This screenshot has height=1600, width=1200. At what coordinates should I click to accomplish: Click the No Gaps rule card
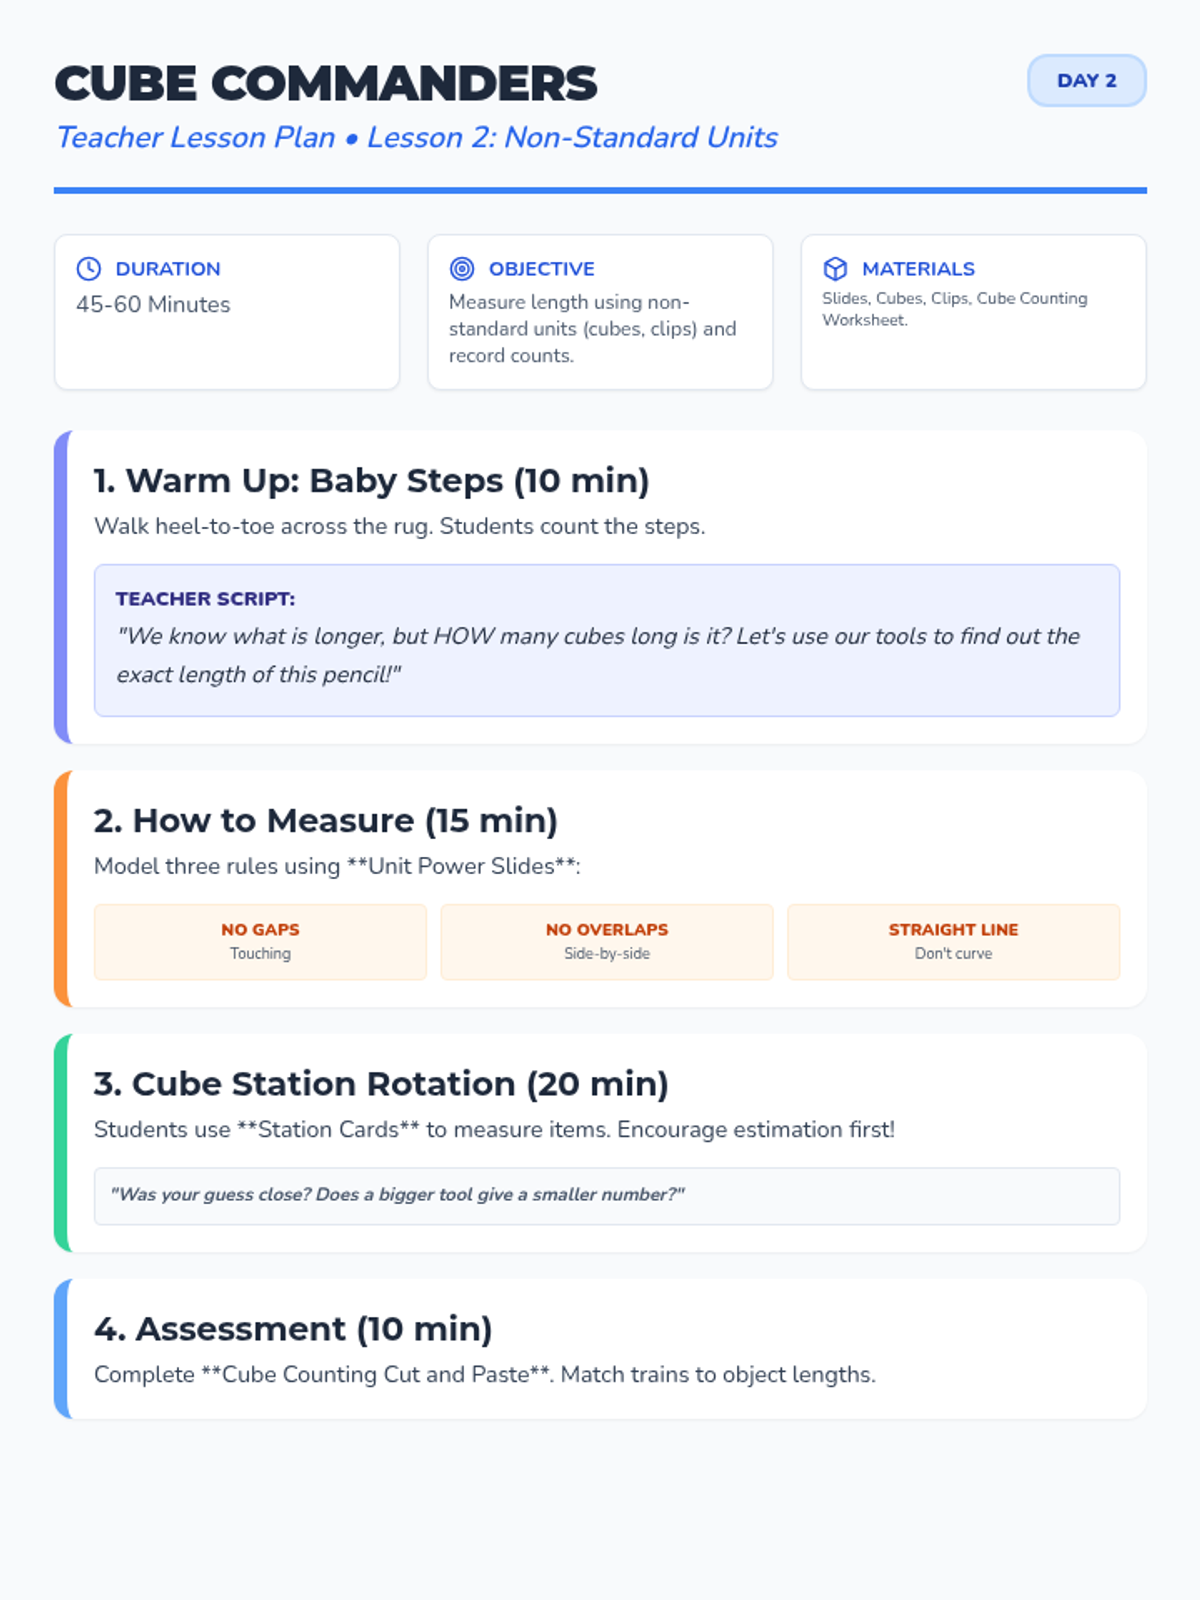(x=260, y=941)
